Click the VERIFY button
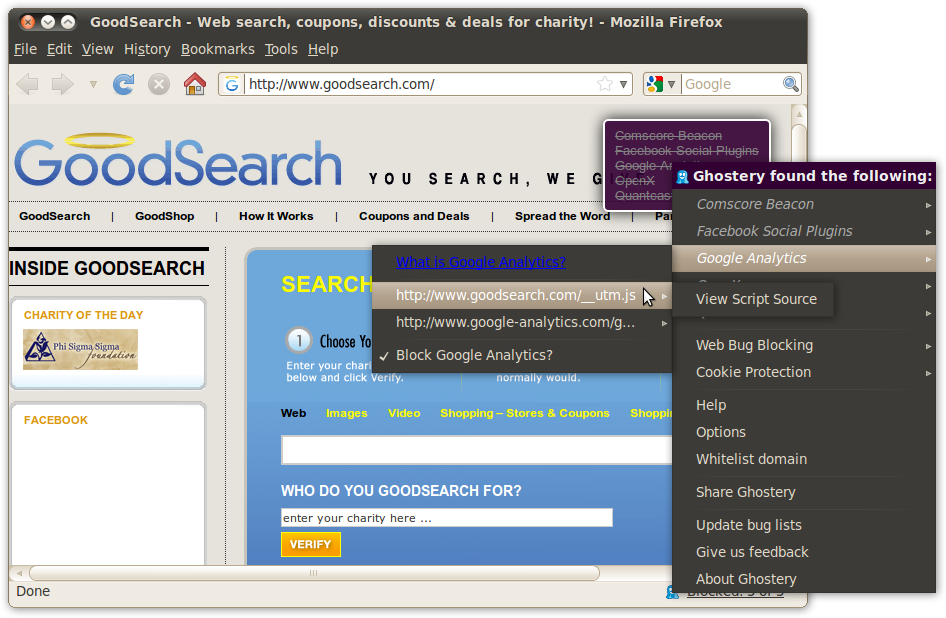Screen dimensions: 946x618 (311, 544)
